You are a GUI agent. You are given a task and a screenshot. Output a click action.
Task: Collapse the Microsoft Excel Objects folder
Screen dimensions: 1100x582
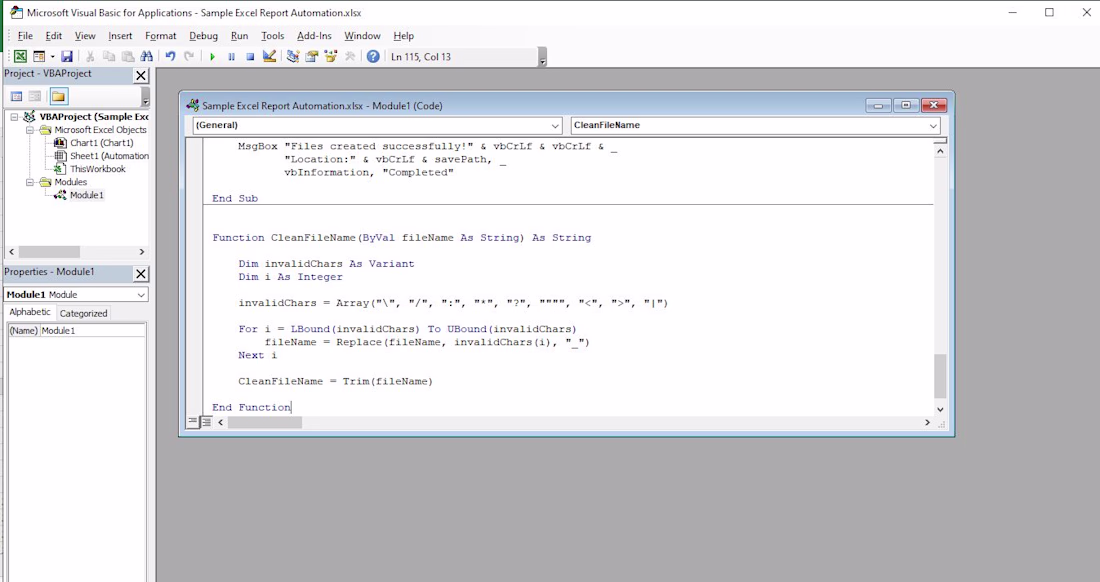(x=30, y=130)
